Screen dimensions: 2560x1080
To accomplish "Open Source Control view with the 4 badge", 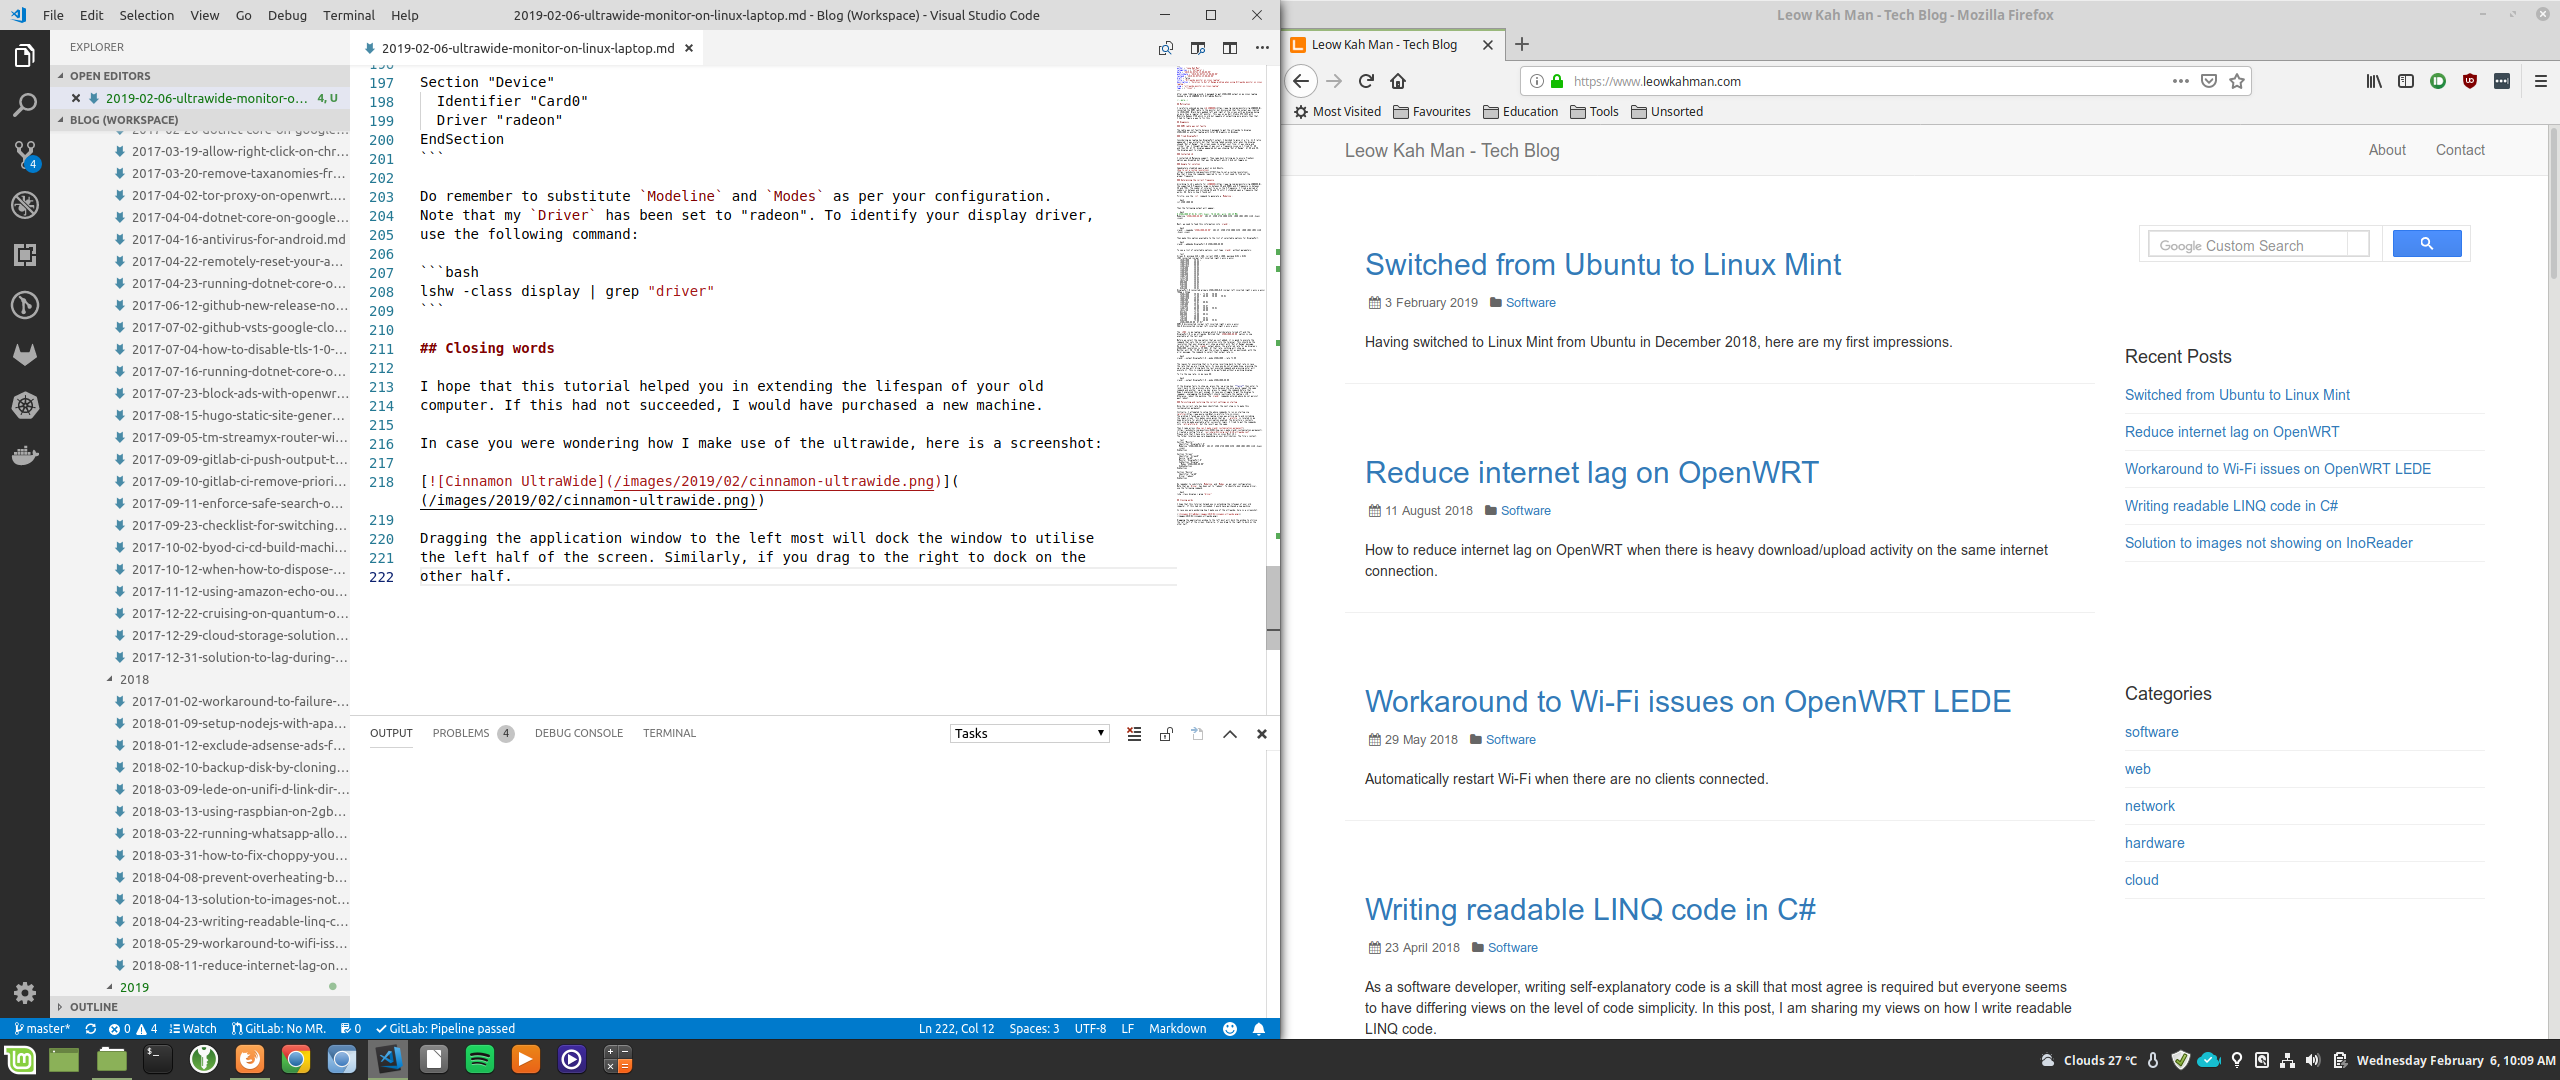I will pos(25,155).
